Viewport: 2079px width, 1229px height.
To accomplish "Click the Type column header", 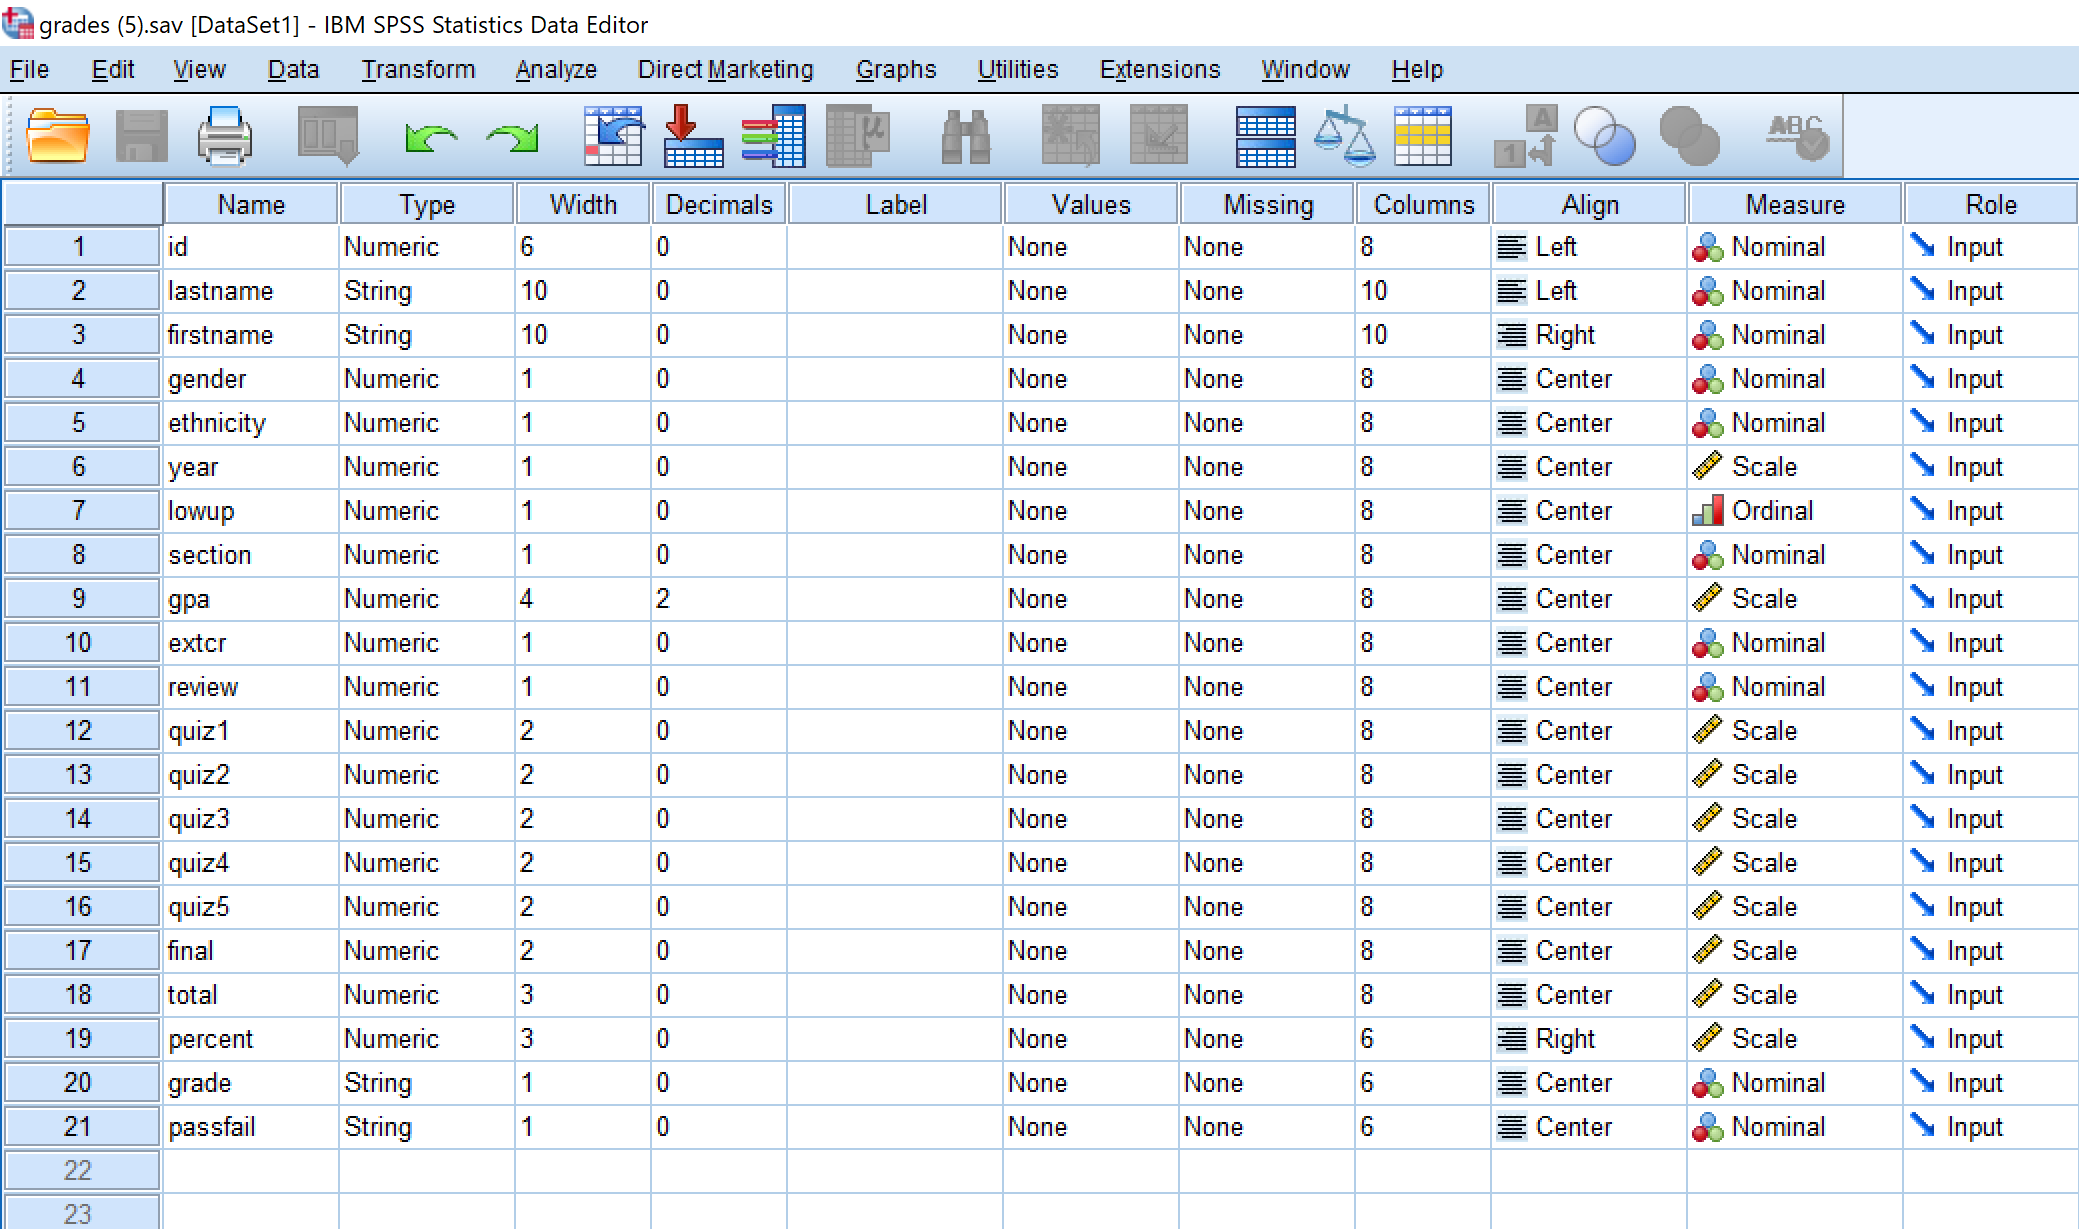I will coord(427,204).
